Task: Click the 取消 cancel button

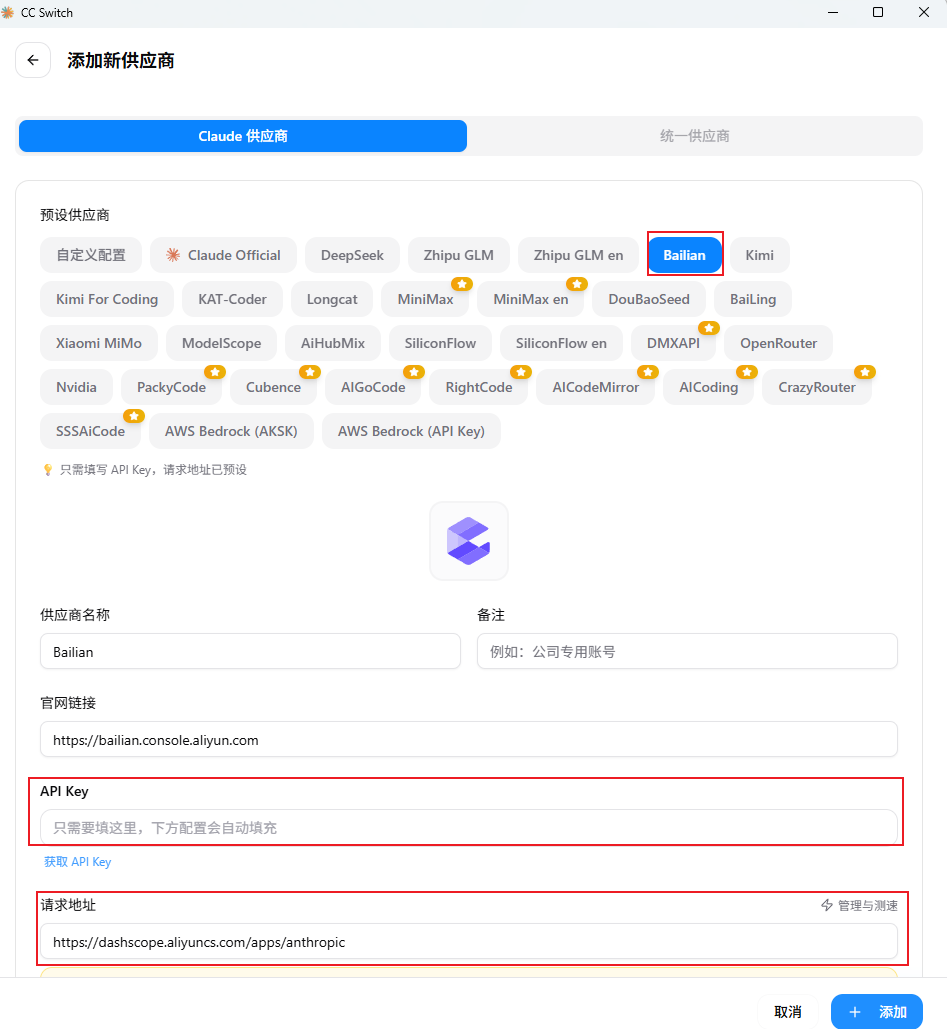Action: [x=788, y=1012]
